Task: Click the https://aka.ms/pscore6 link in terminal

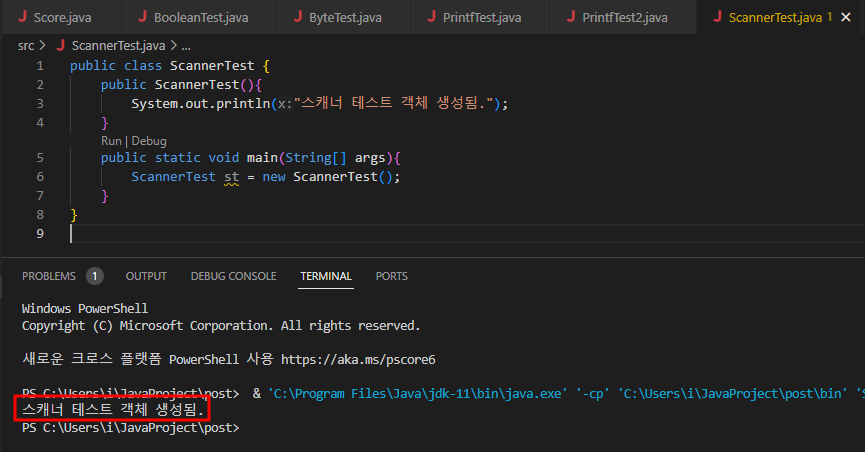Action: point(358,360)
